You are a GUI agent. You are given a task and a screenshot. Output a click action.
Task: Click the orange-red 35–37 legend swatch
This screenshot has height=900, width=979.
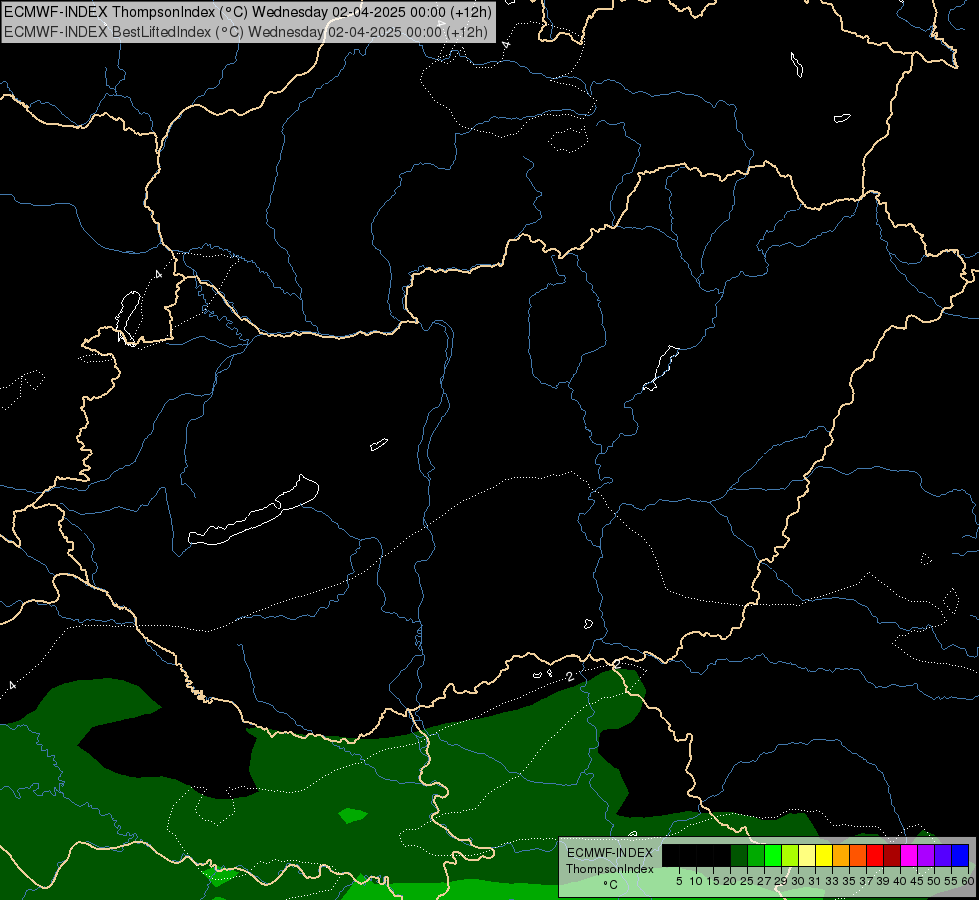(x=858, y=855)
